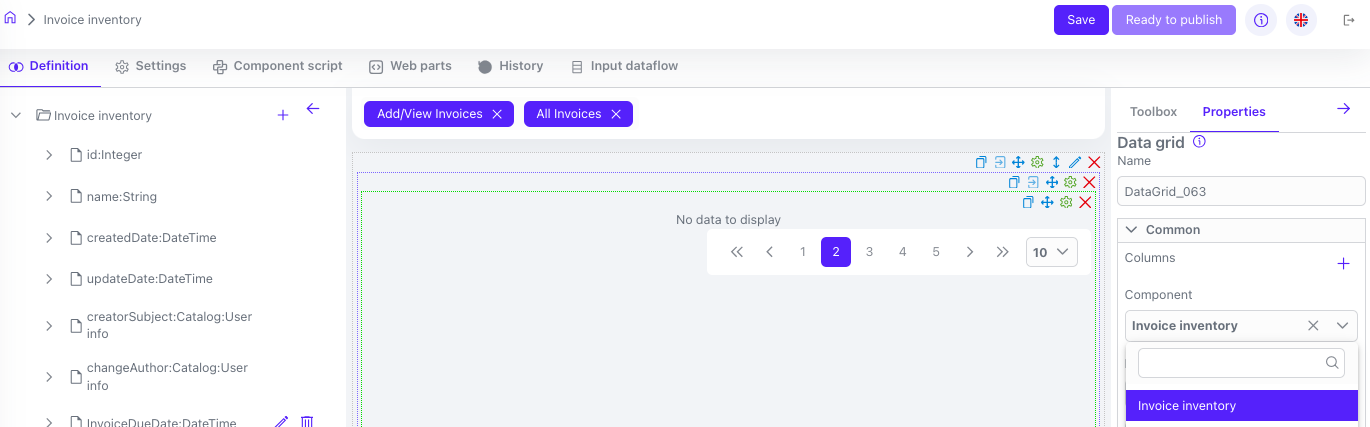Collapse the Invoice inventory root node
Image resolution: width=1370 pixels, height=427 pixels.
pyautogui.click(x=16, y=115)
